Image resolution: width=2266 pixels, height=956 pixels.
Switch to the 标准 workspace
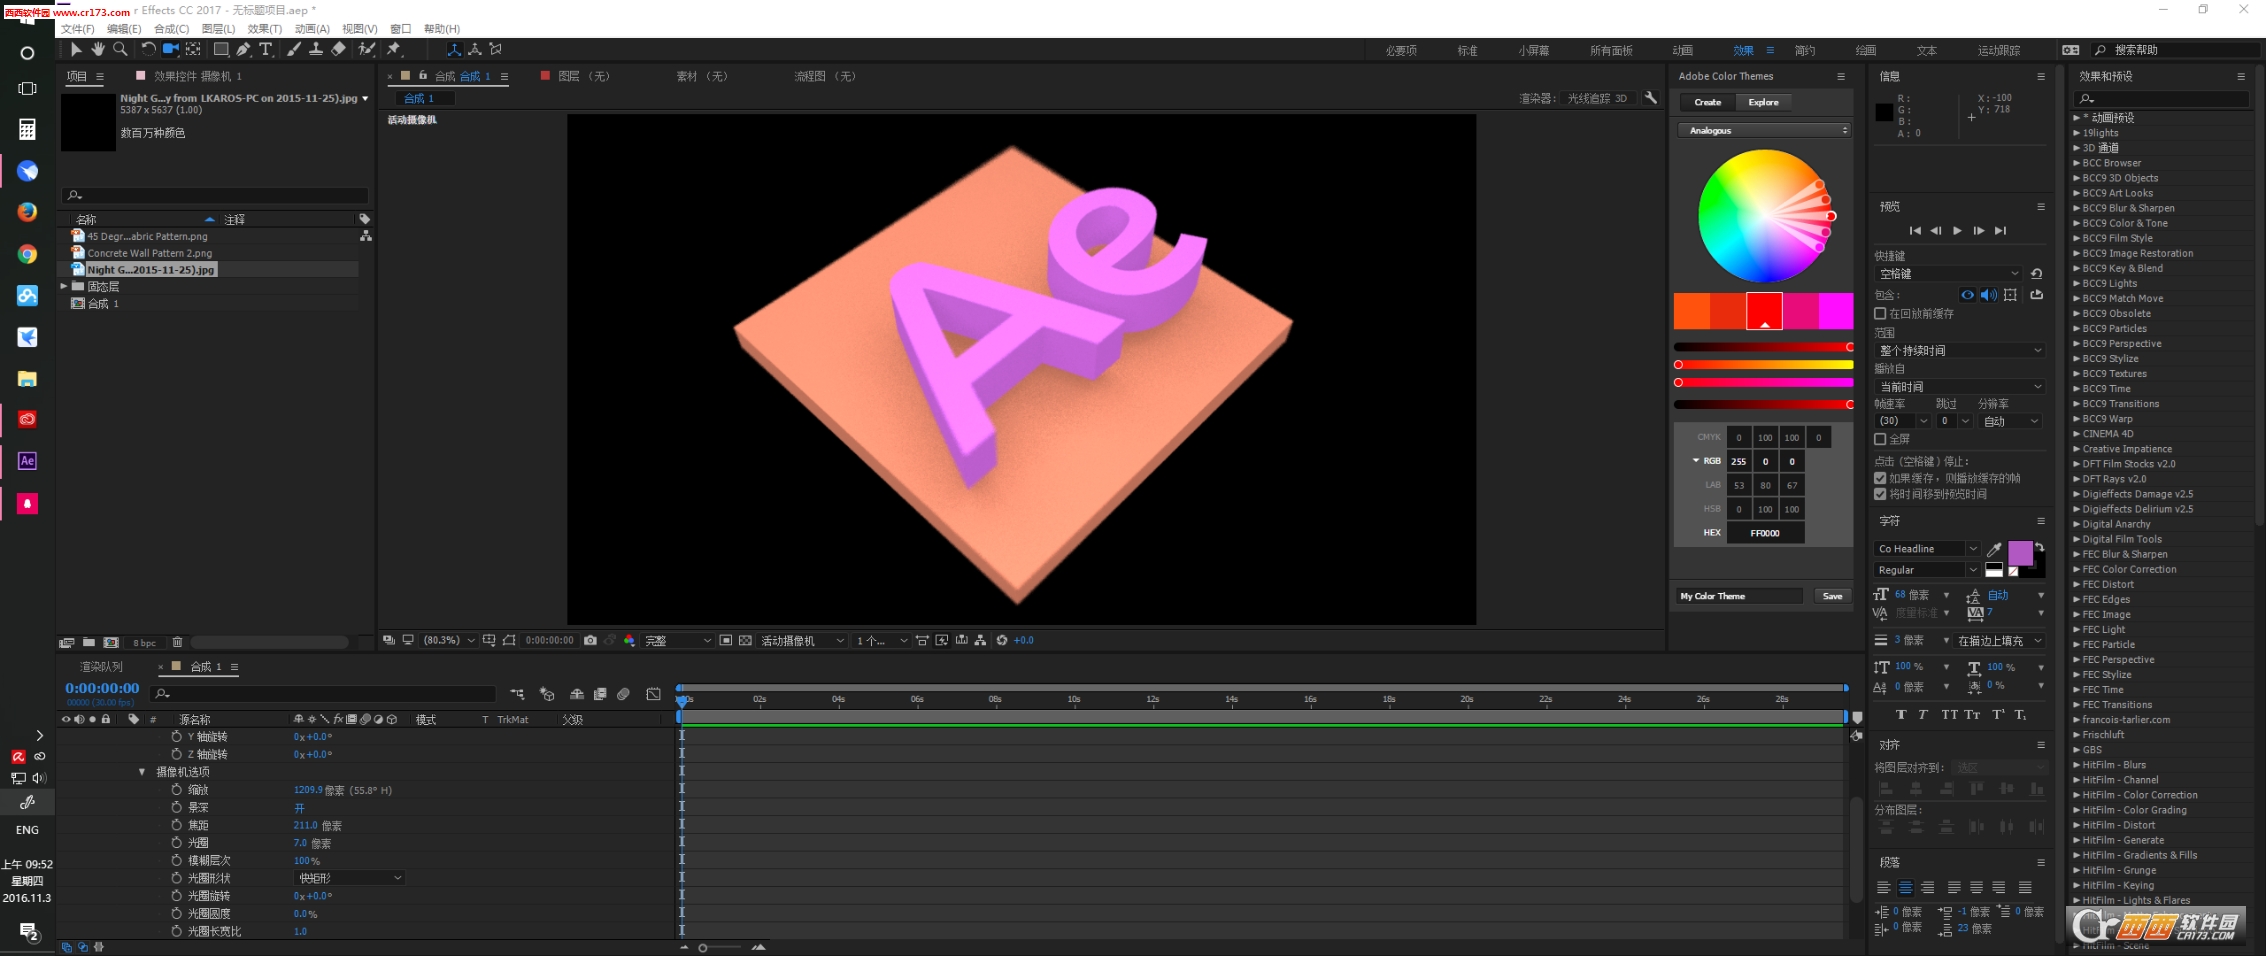click(1467, 51)
